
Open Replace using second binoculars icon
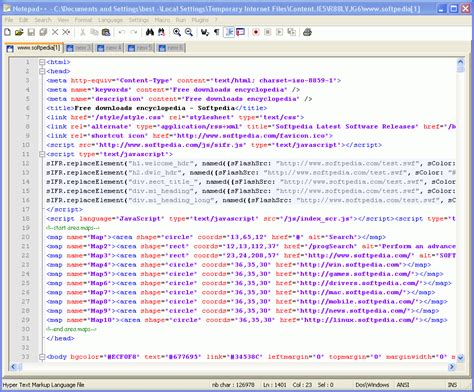(161, 32)
